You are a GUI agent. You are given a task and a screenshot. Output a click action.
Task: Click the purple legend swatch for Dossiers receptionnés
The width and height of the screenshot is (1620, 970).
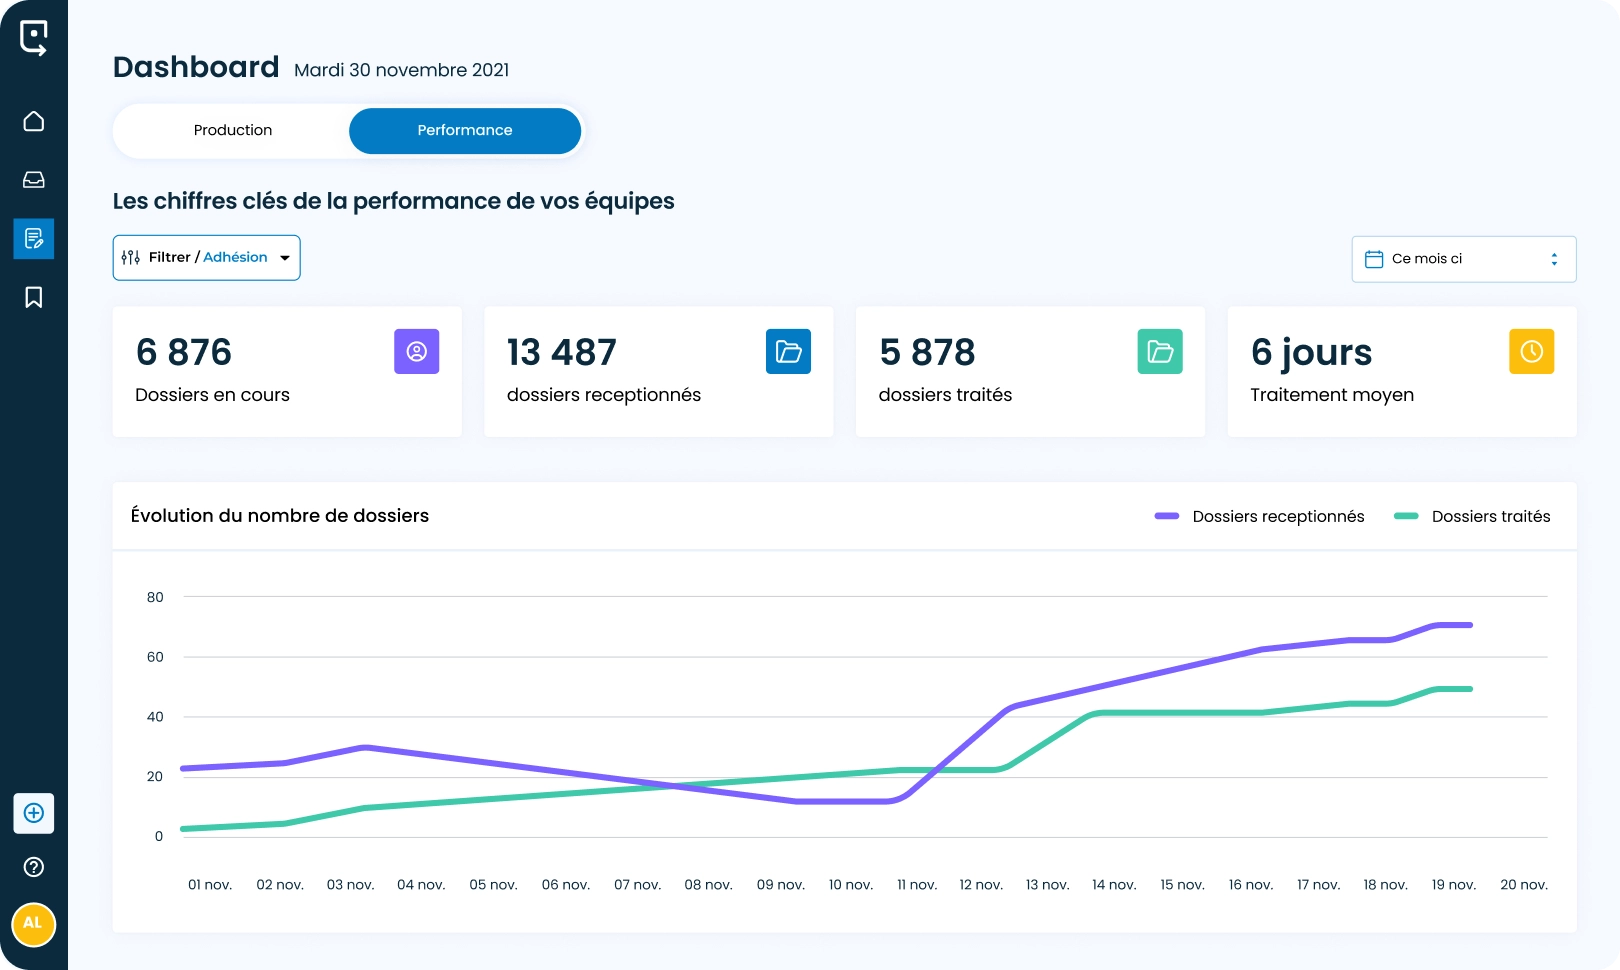(1167, 516)
